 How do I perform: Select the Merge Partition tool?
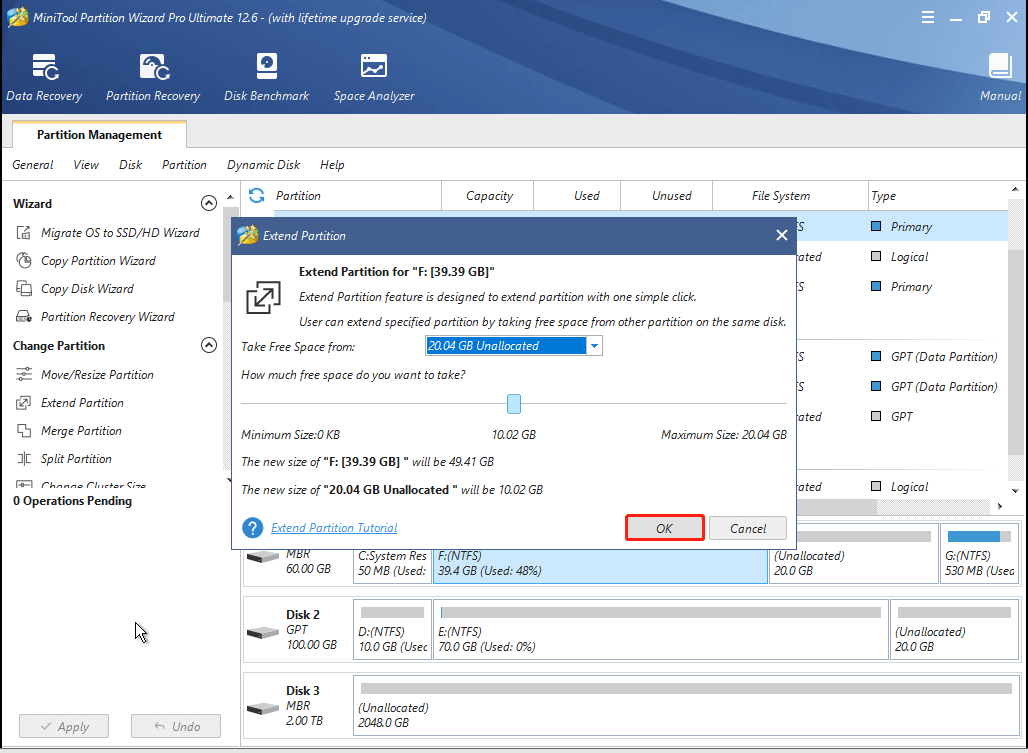click(x=82, y=430)
